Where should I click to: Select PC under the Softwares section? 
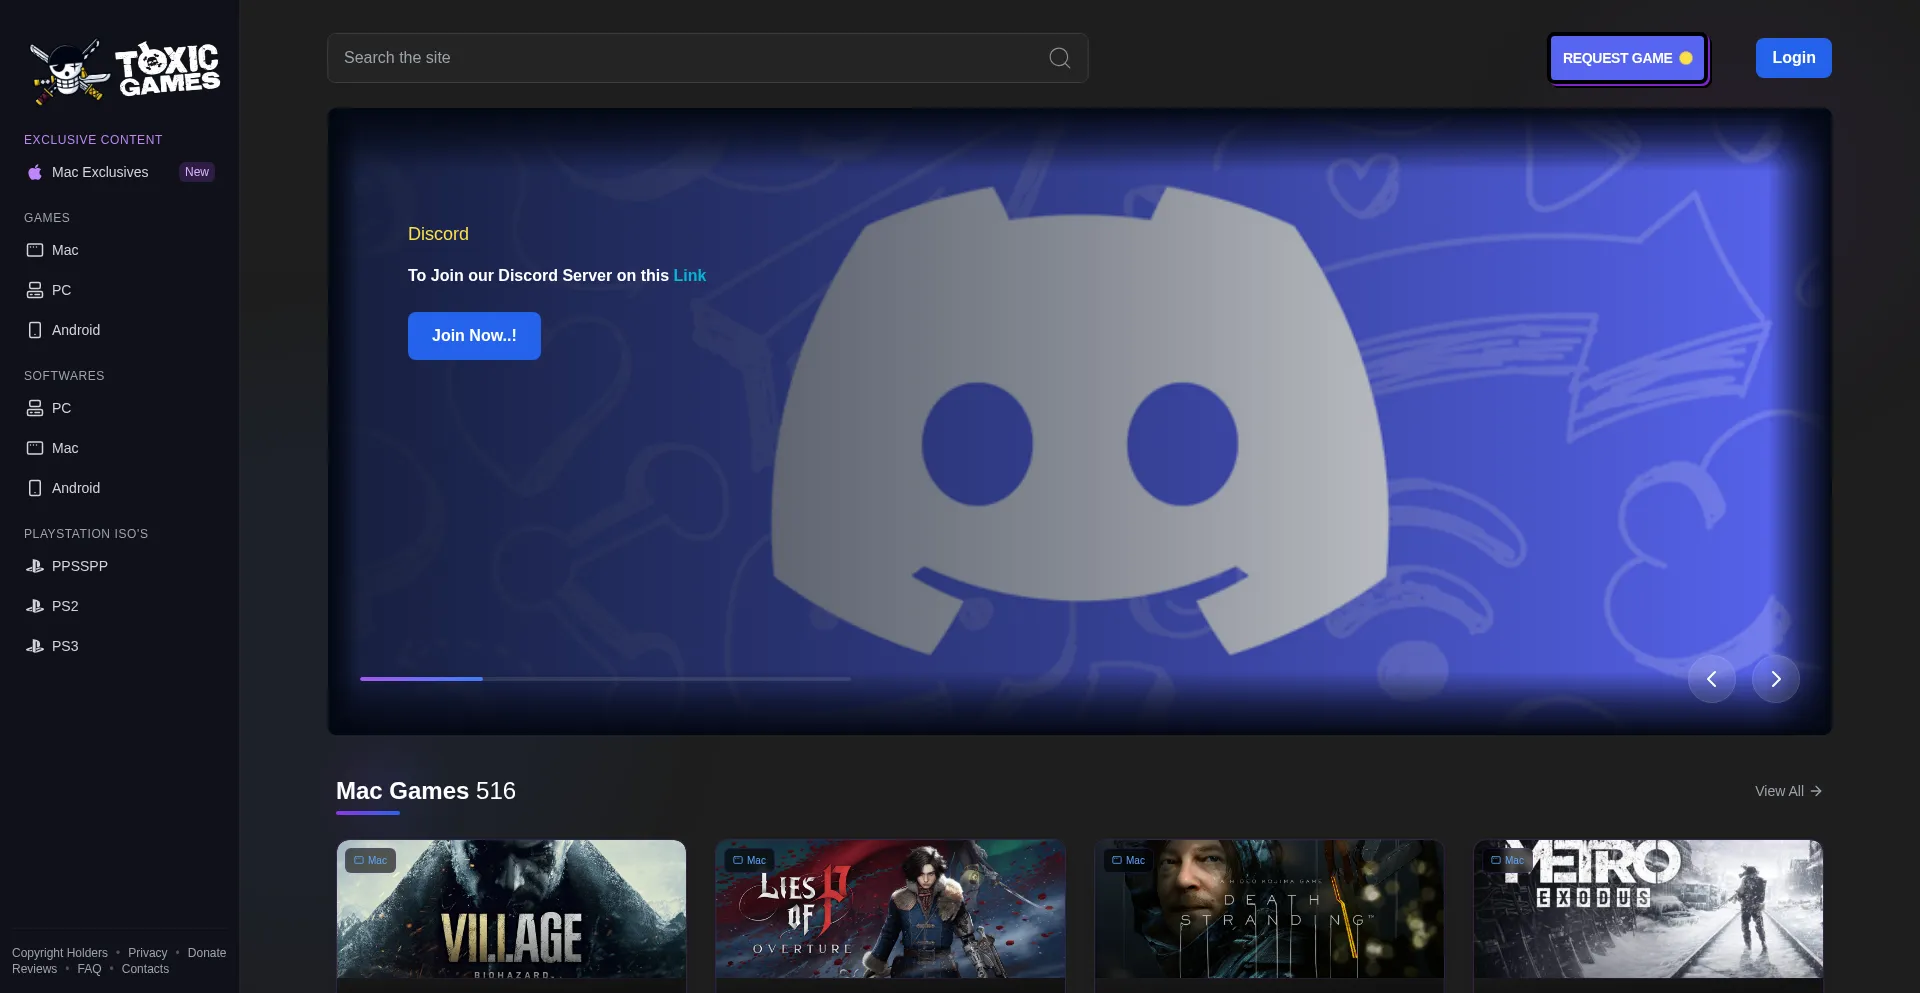click(x=35, y=408)
